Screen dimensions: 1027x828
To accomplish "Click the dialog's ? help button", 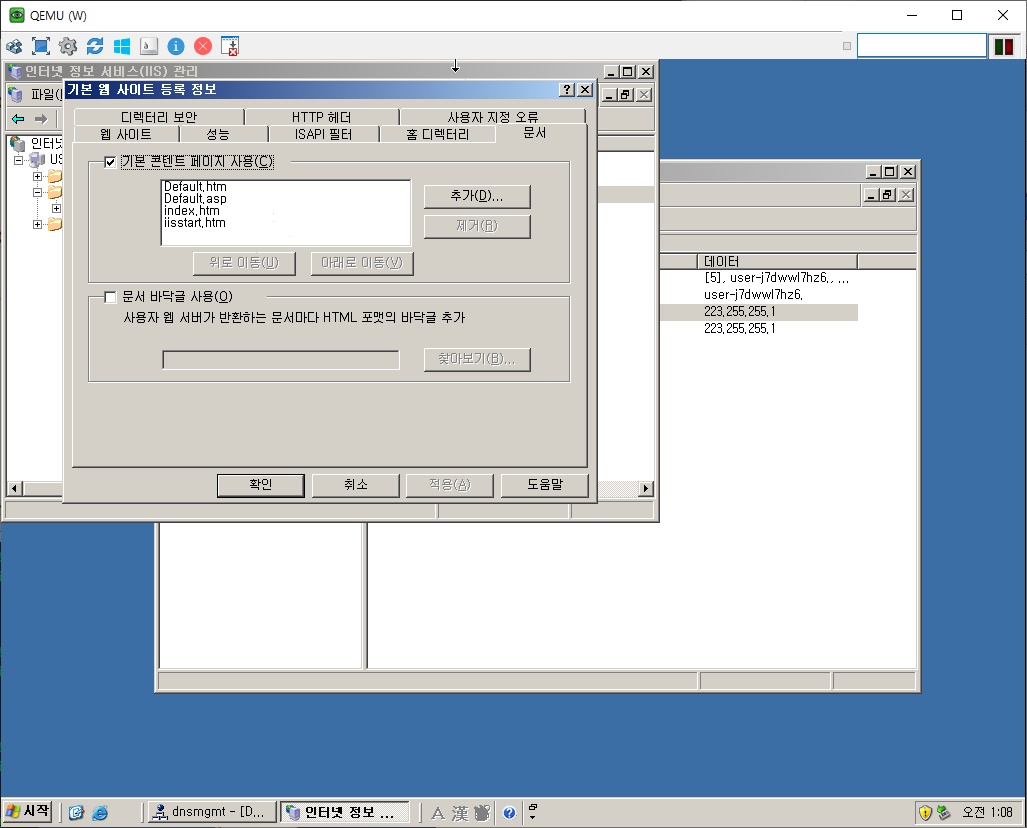I will click(x=567, y=90).
